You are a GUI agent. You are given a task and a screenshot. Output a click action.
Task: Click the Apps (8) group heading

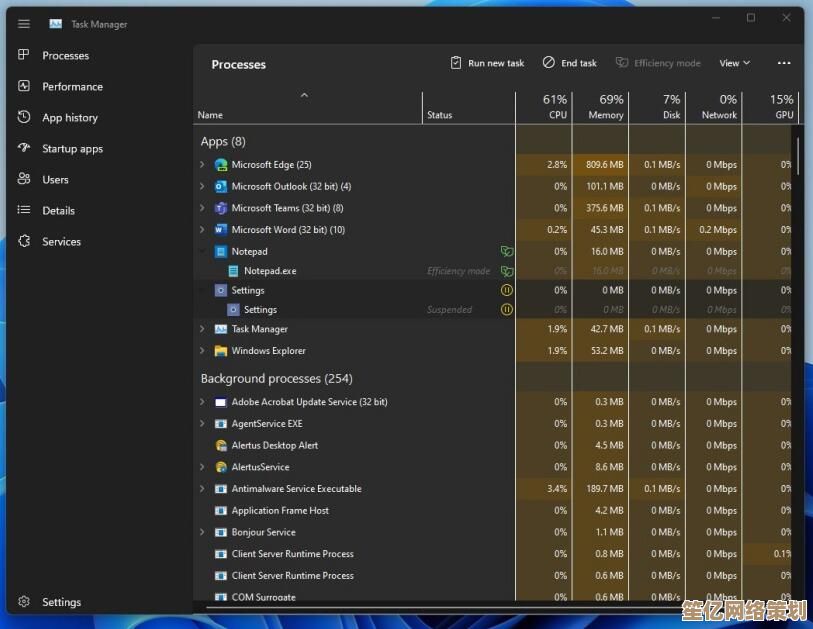[x=223, y=142]
